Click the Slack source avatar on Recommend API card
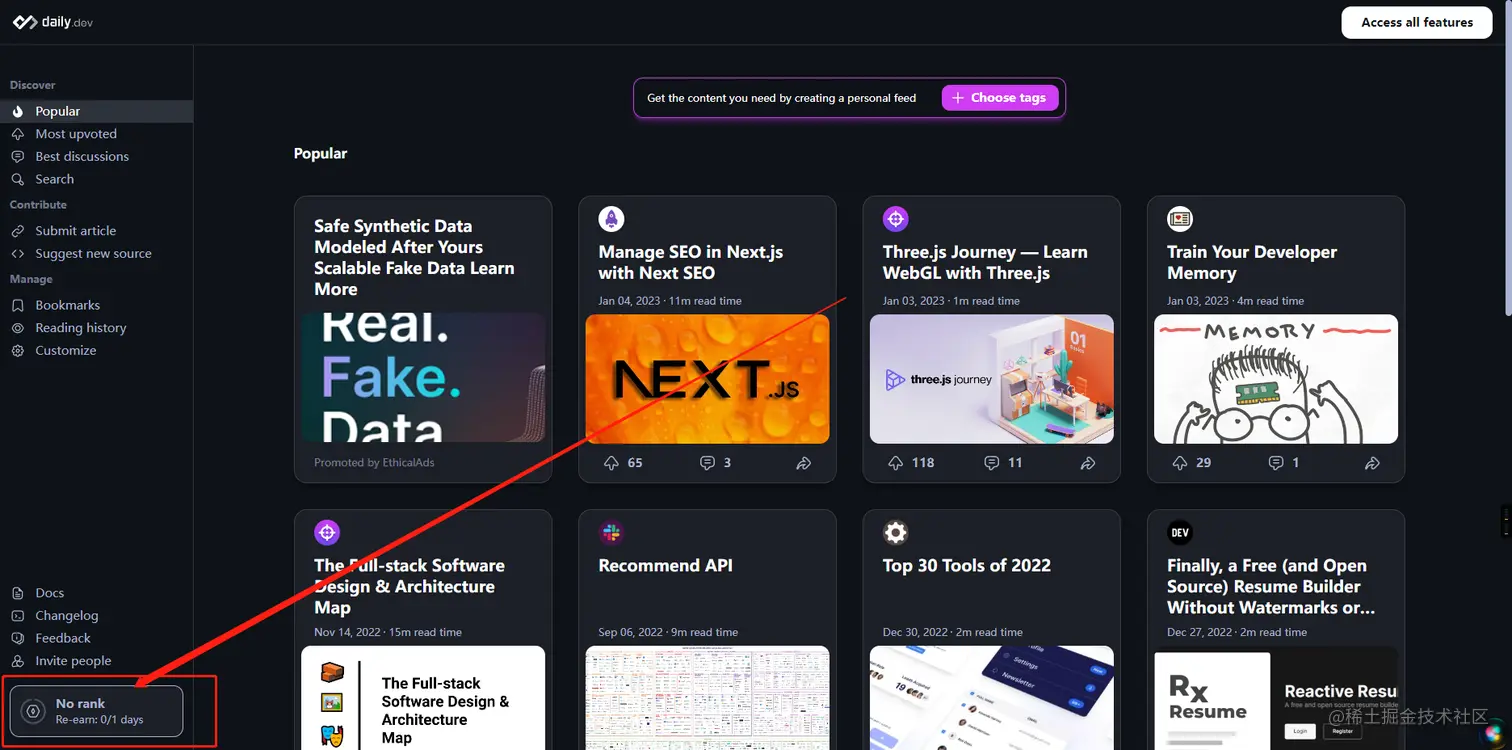Image resolution: width=1512 pixels, height=750 pixels. pyautogui.click(x=611, y=532)
